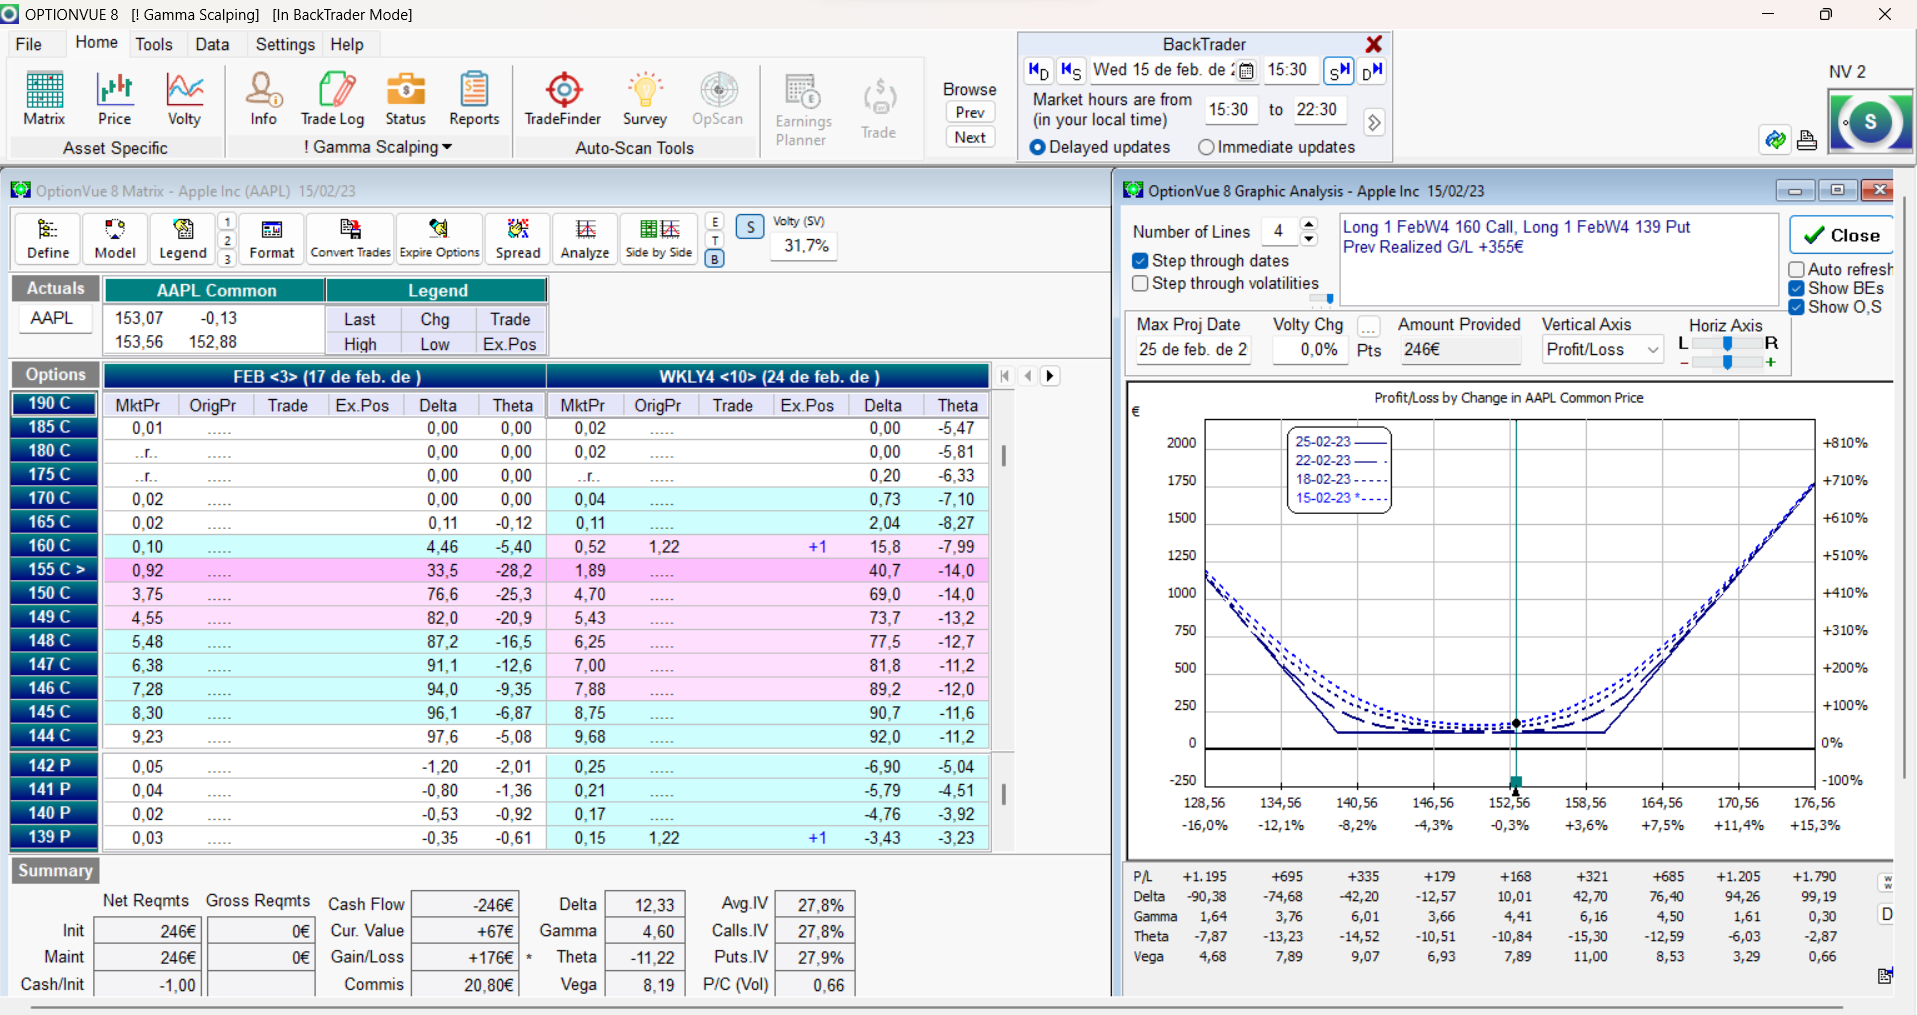Open the asset Info window
Viewport: 1917px width, 1015px height.
click(x=264, y=99)
